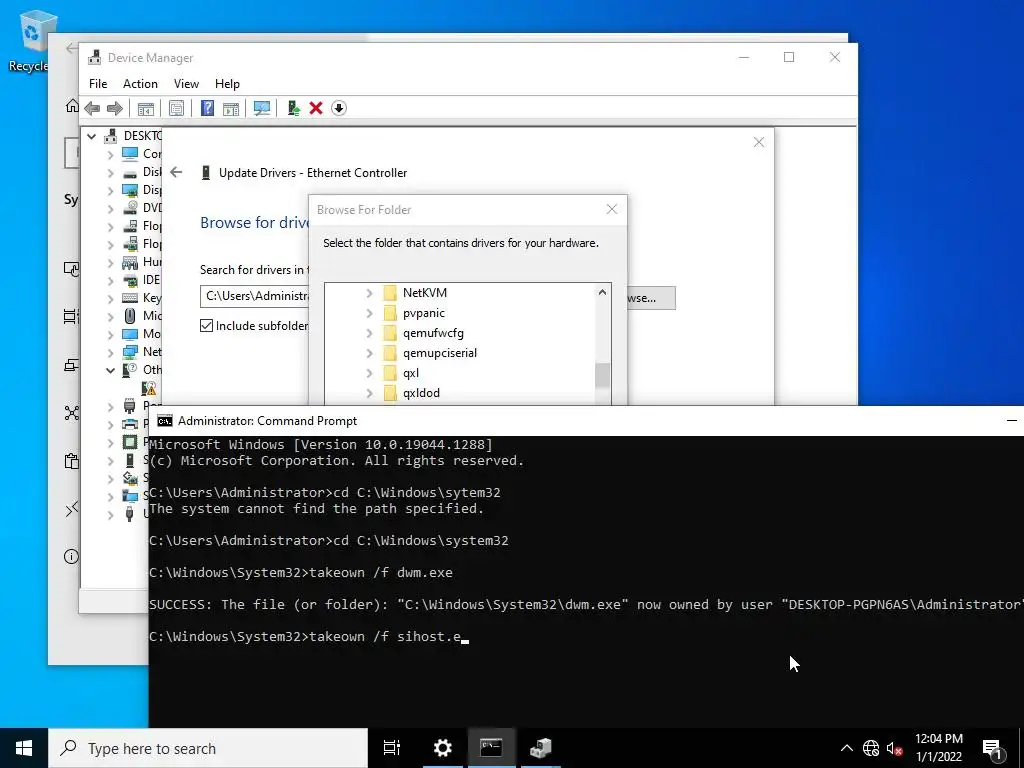Click the Back arrow in Device Manager toolbar
This screenshot has width=1024, height=768.
coord(92,108)
